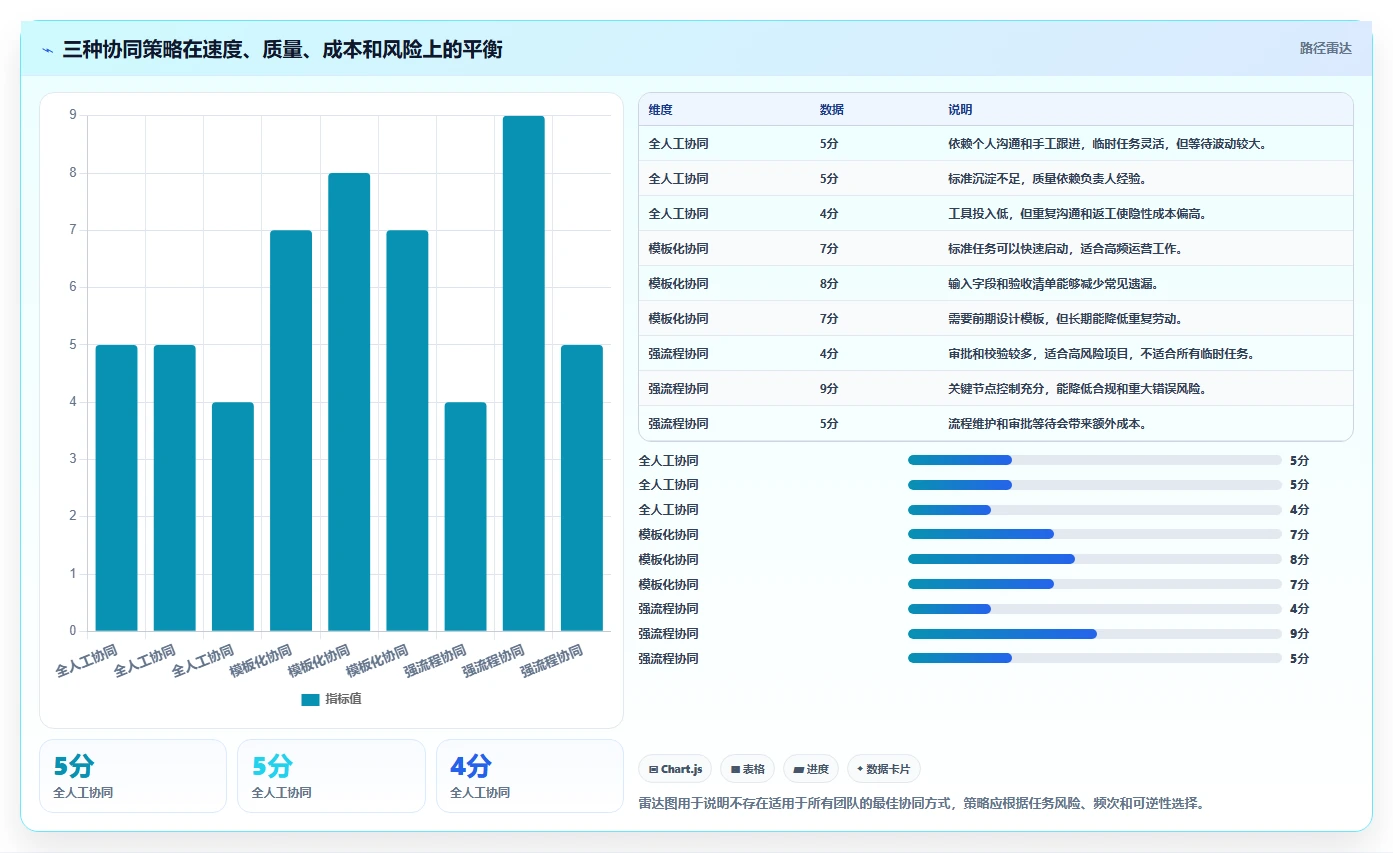
Task: Click the cell 标准沉淀不足，质量依赖负责人经验。
Action: tap(1047, 179)
